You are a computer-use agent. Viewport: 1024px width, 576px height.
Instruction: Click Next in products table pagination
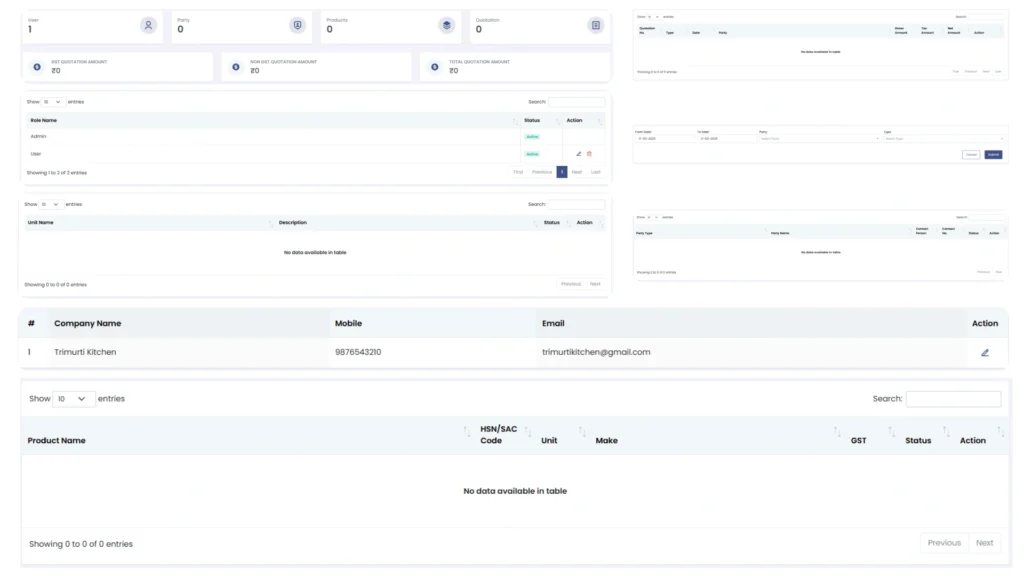pyautogui.click(x=984, y=543)
